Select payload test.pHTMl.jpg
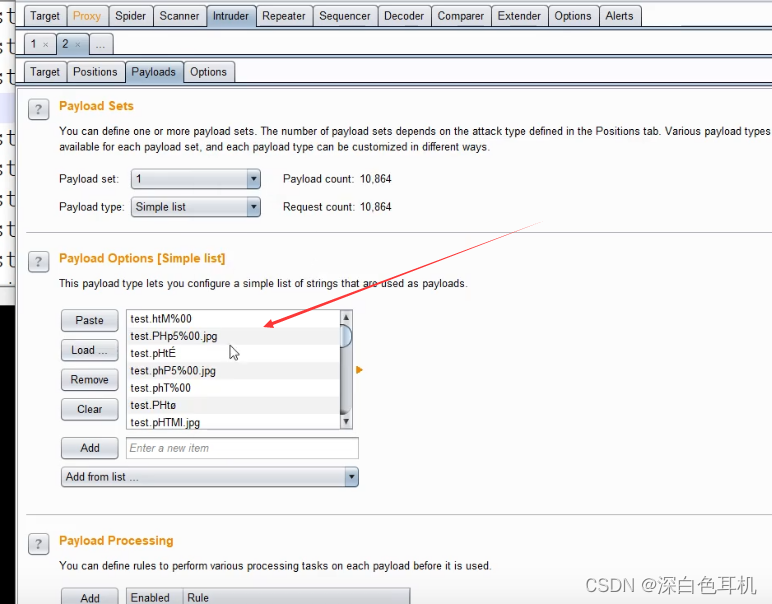 click(x=233, y=422)
